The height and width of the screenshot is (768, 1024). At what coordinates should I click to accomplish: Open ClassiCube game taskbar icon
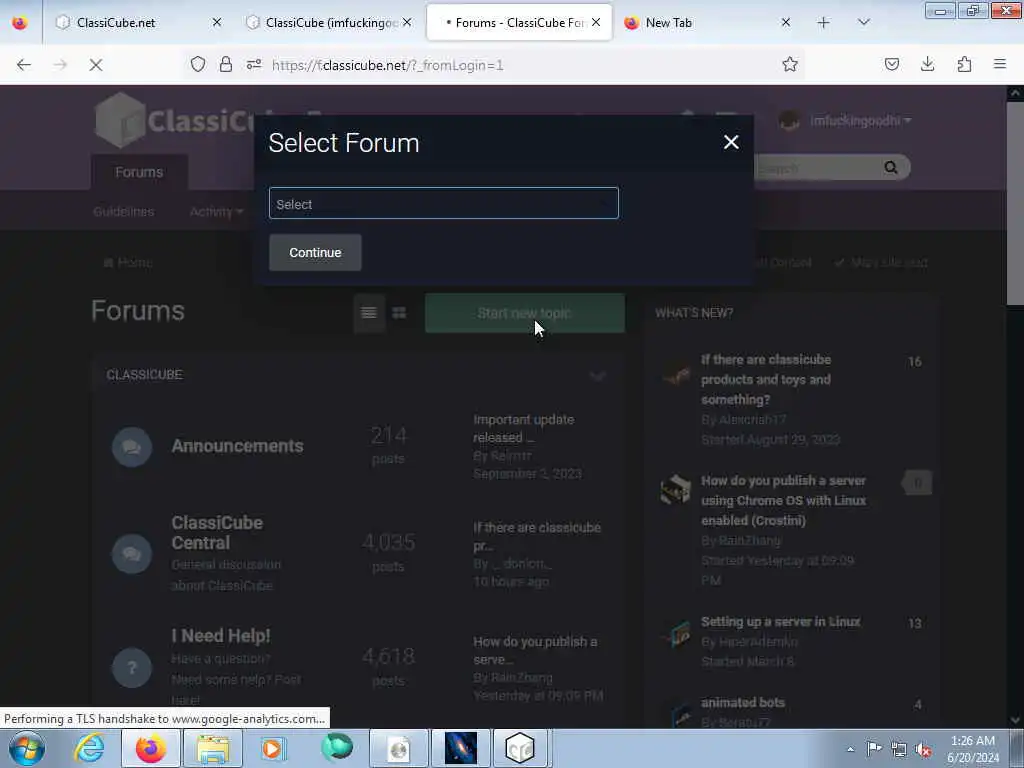[x=520, y=748]
